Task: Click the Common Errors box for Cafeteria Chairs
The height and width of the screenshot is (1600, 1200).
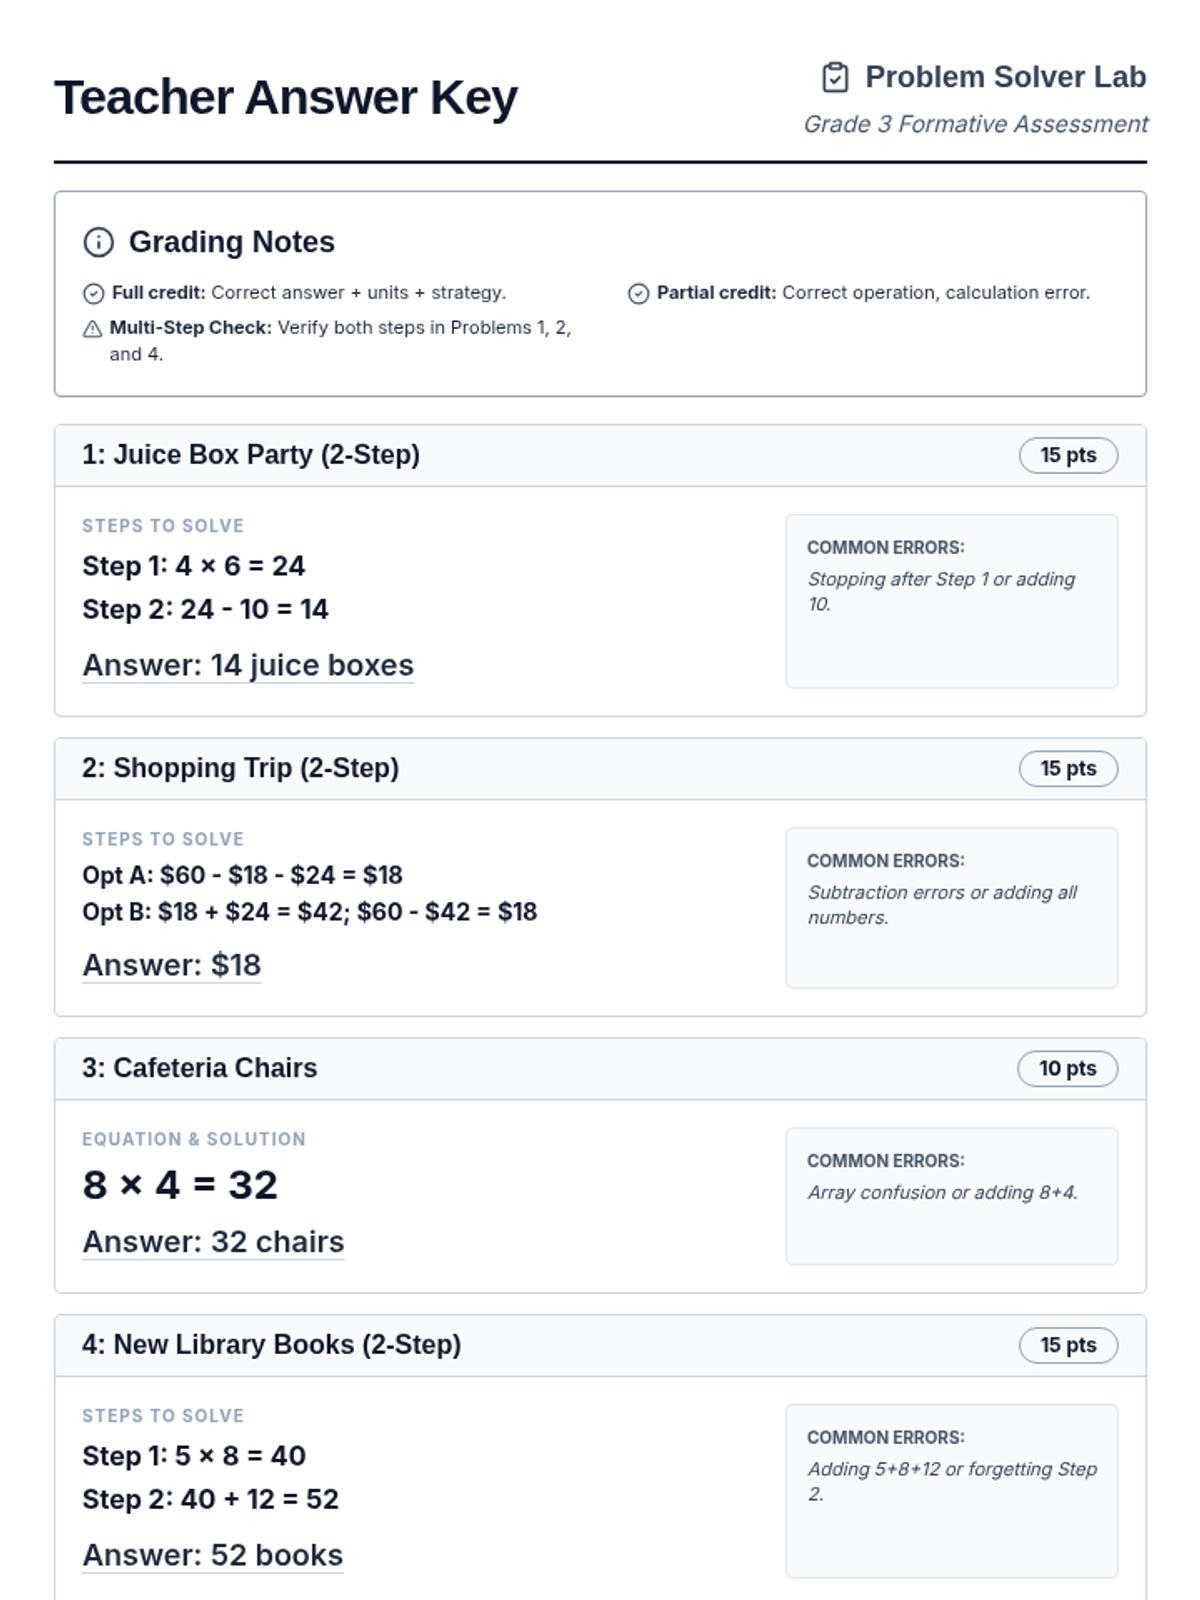Action: click(951, 1196)
